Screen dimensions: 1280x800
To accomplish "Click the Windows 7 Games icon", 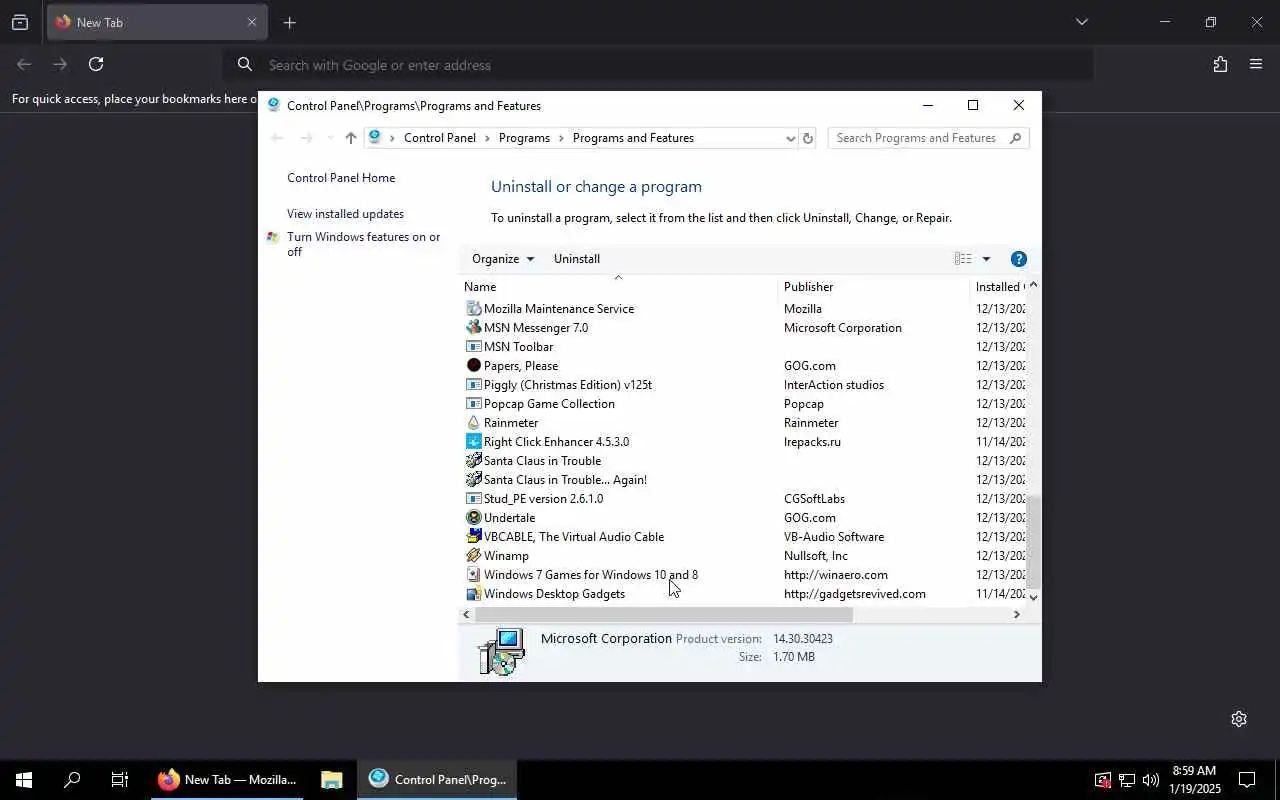I will tap(474, 574).
